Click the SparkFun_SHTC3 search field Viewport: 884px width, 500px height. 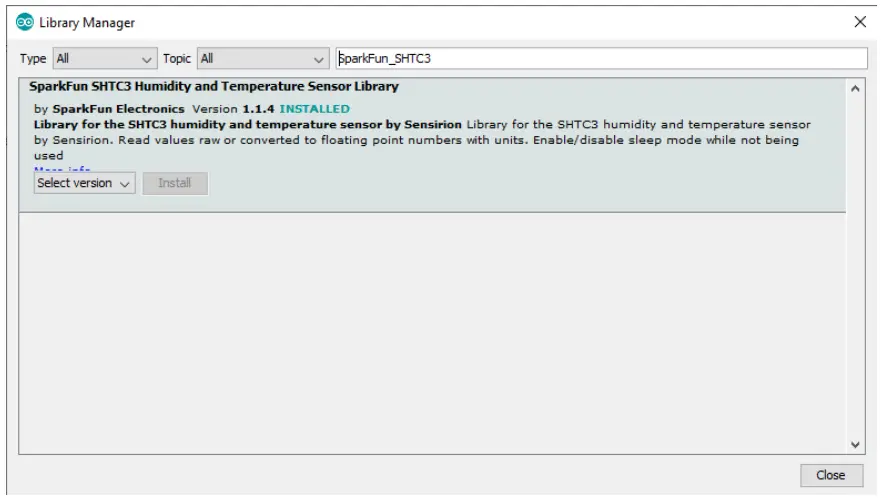point(600,59)
